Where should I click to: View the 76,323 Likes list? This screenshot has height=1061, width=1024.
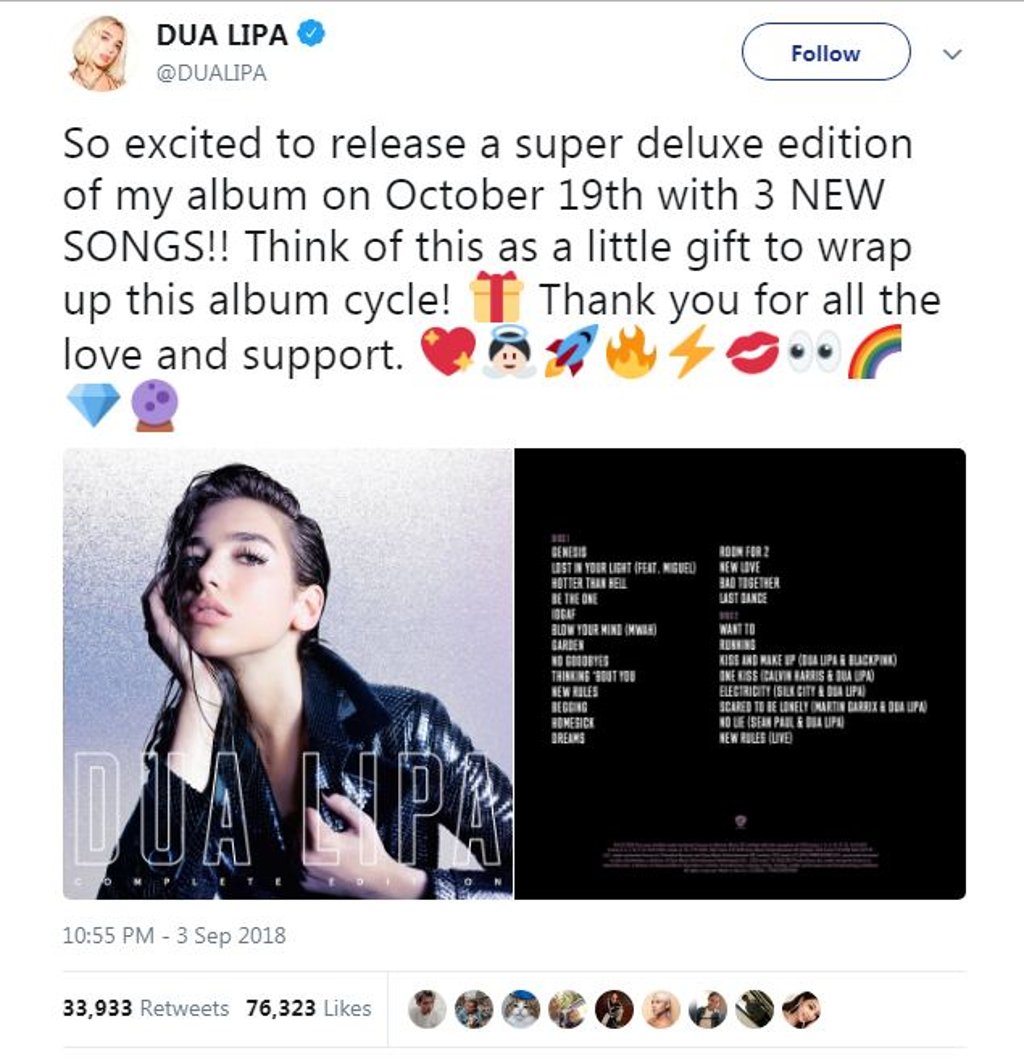click(309, 1008)
